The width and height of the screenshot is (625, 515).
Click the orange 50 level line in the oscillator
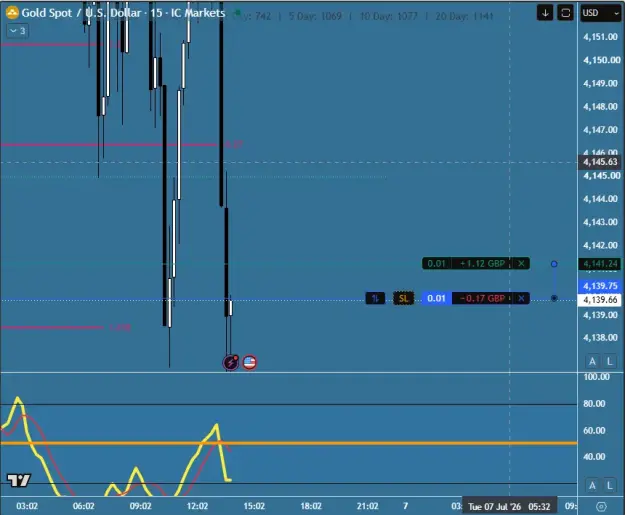tap(289, 443)
